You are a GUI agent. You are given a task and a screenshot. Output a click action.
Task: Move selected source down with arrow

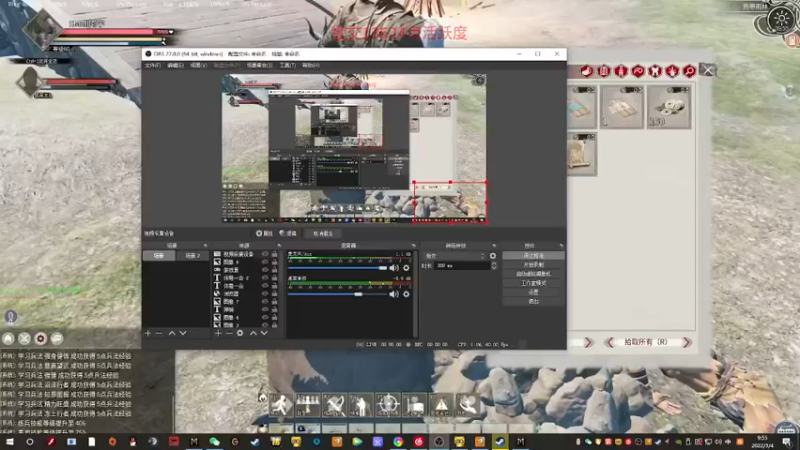[264, 333]
